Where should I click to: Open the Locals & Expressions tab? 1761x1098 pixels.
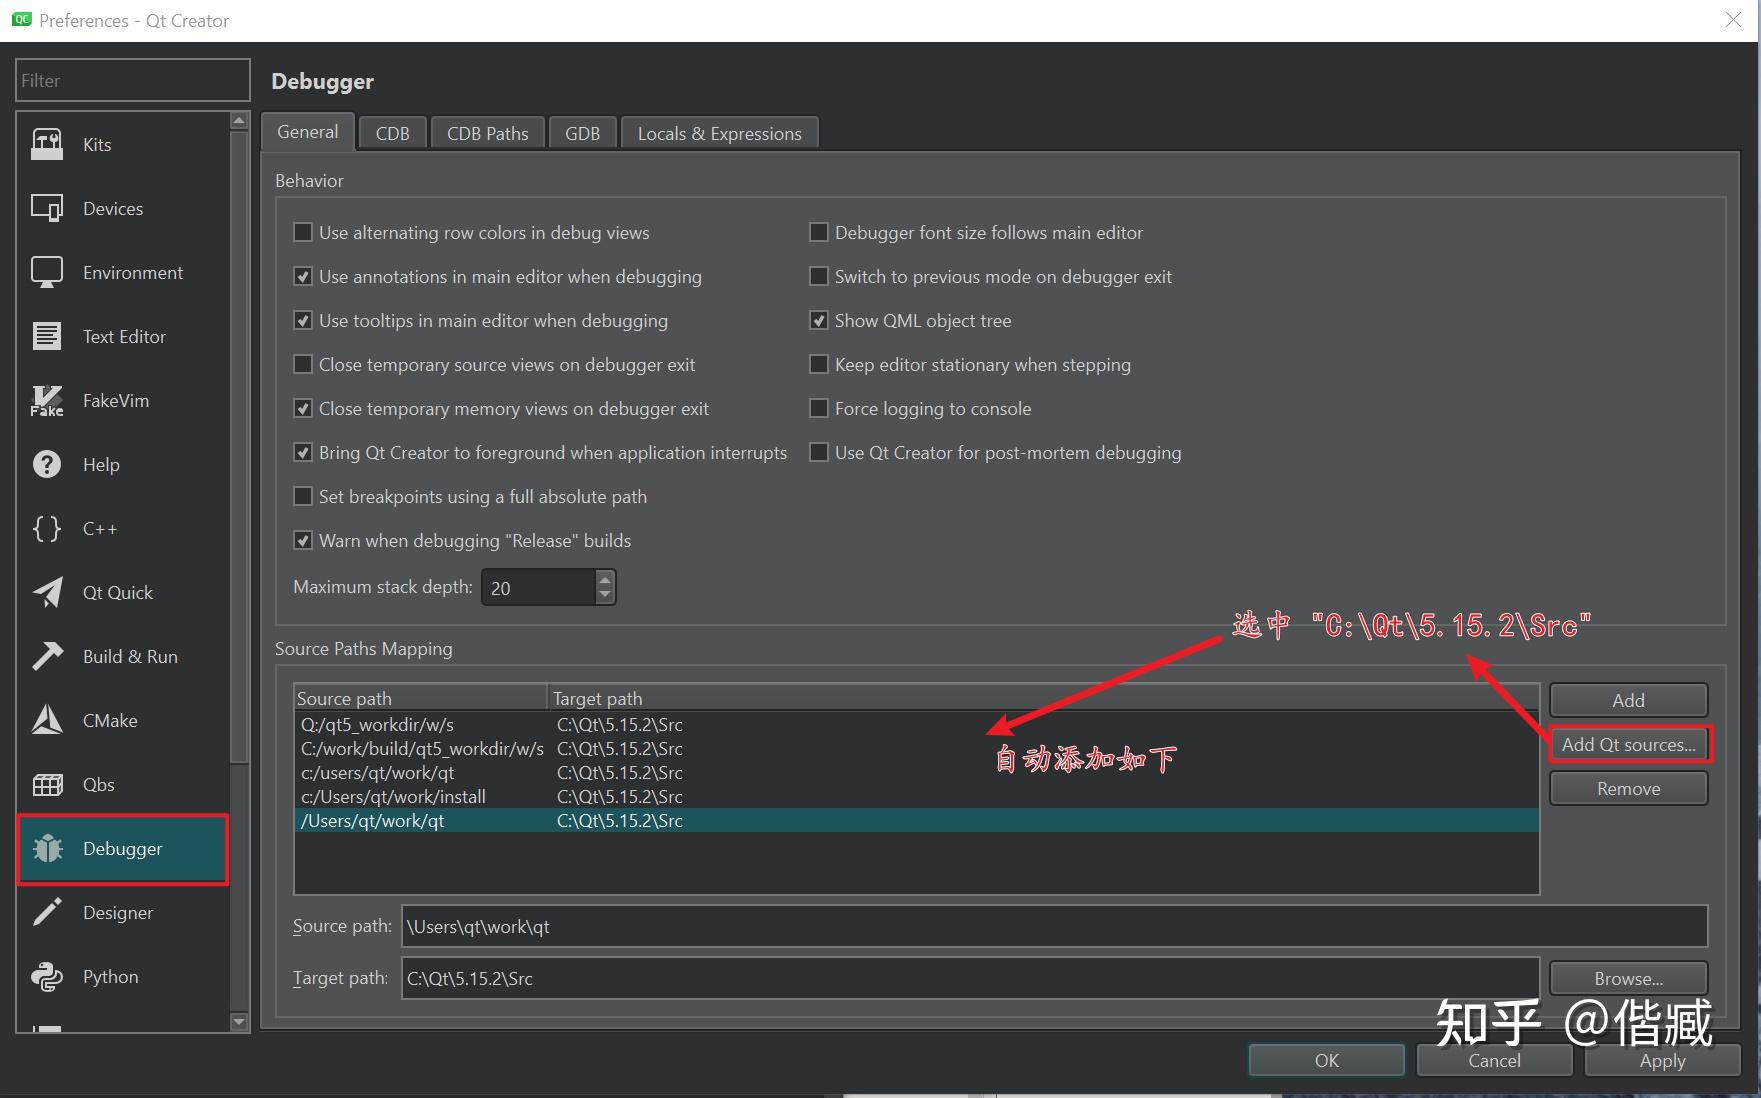click(720, 134)
